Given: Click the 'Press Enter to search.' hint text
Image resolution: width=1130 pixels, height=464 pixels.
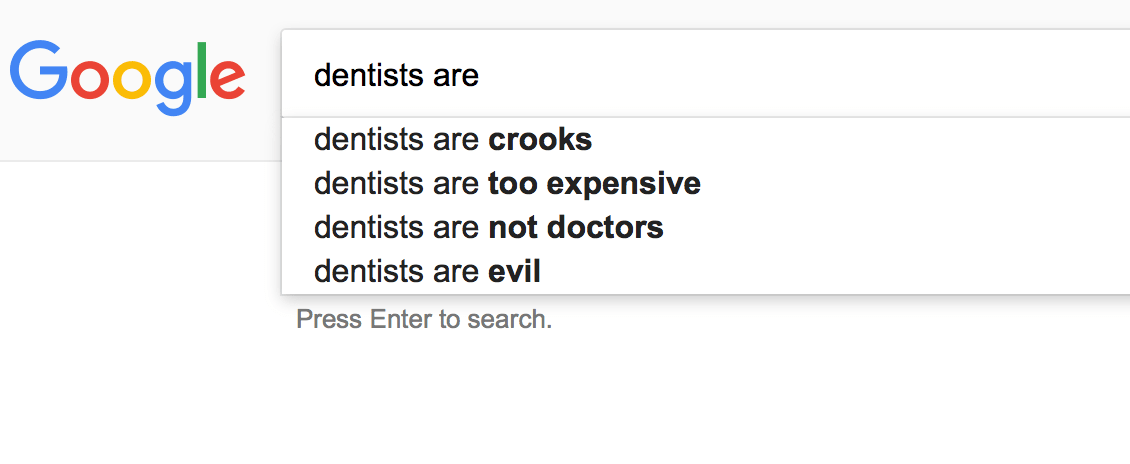Looking at the screenshot, I should 424,320.
